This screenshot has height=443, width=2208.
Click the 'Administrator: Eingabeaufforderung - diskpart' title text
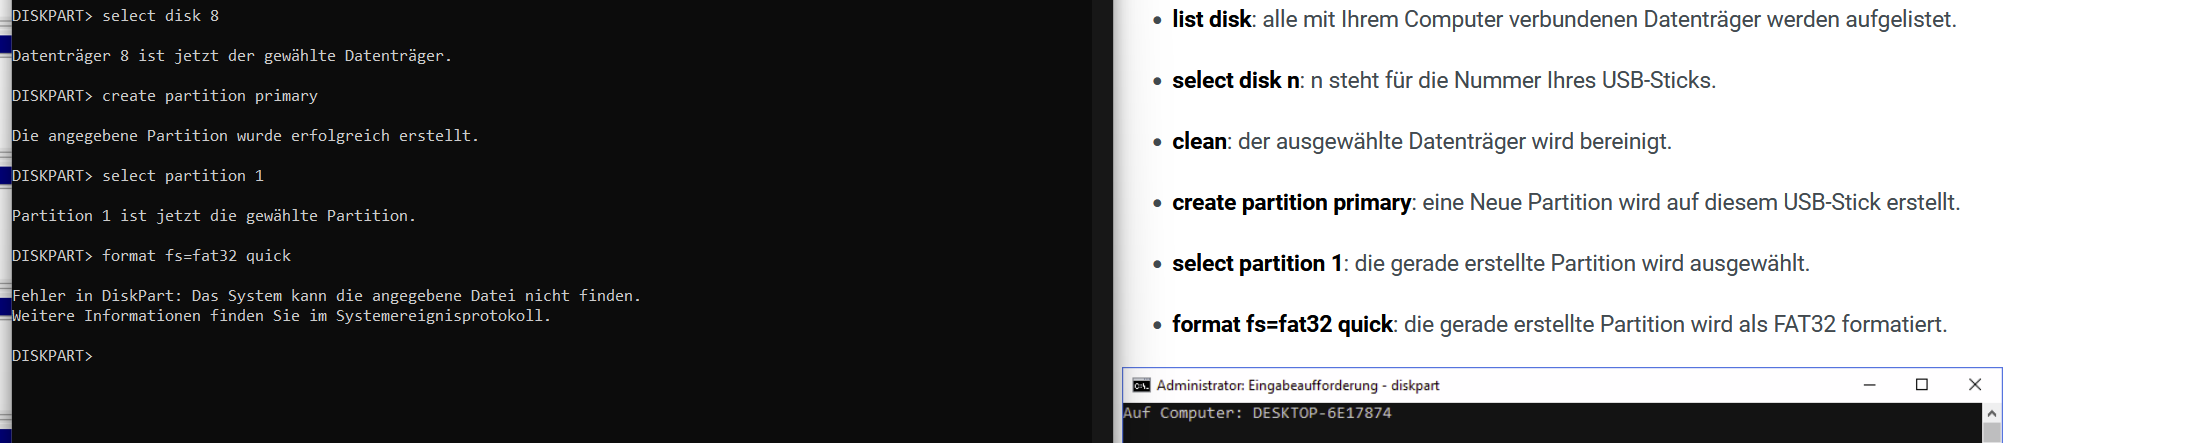pos(1297,385)
